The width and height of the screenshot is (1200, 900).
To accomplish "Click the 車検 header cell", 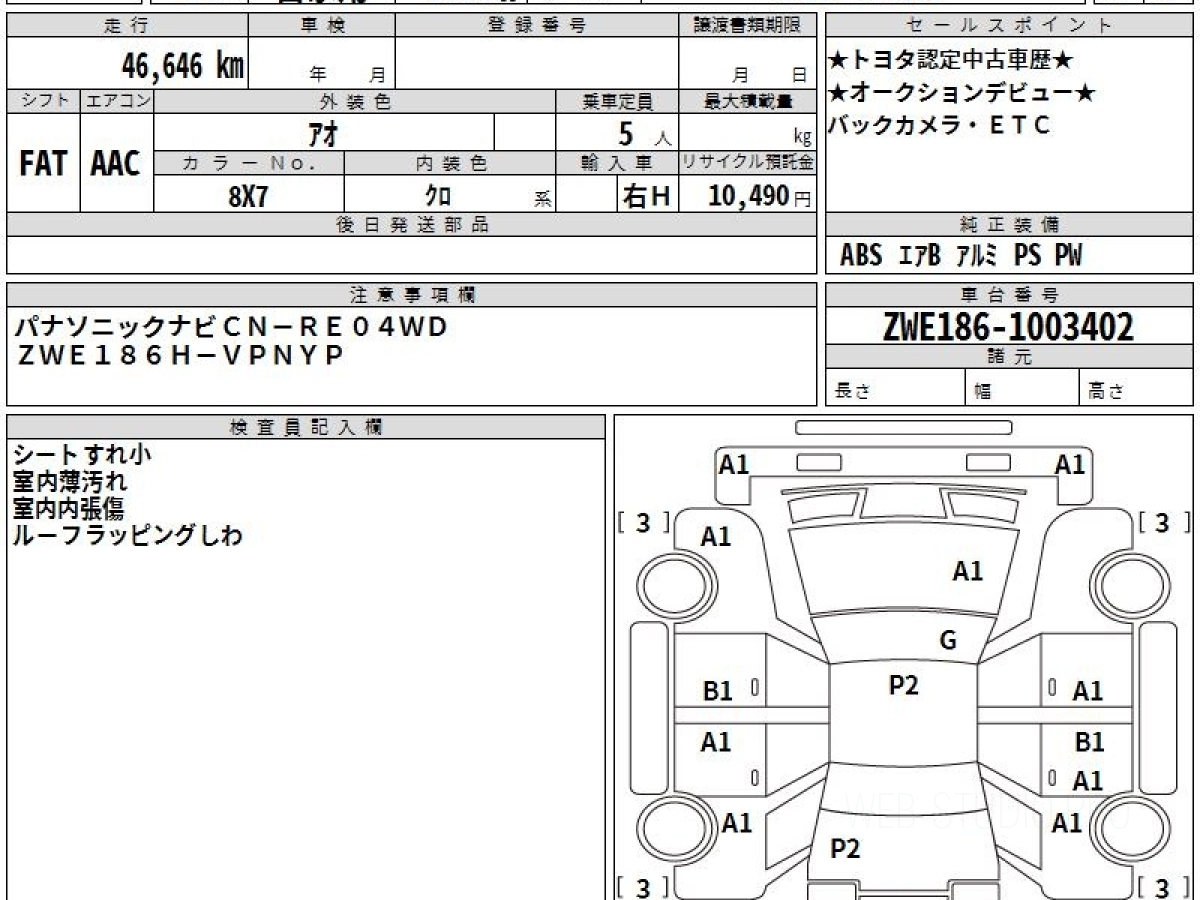I will 322,26.
